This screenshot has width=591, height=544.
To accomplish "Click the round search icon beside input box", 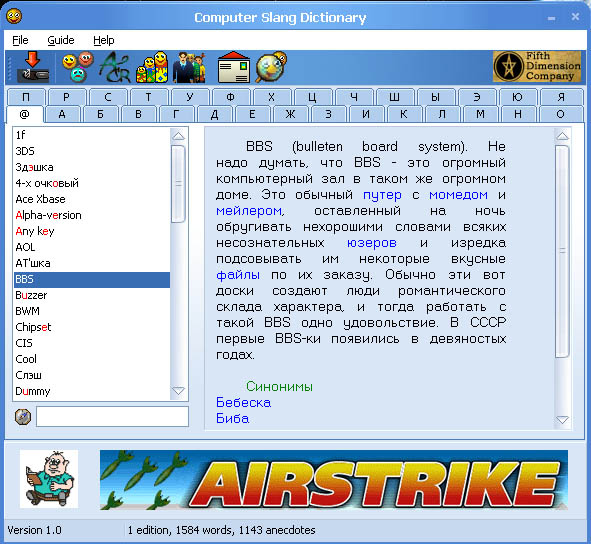I will pos(23,417).
